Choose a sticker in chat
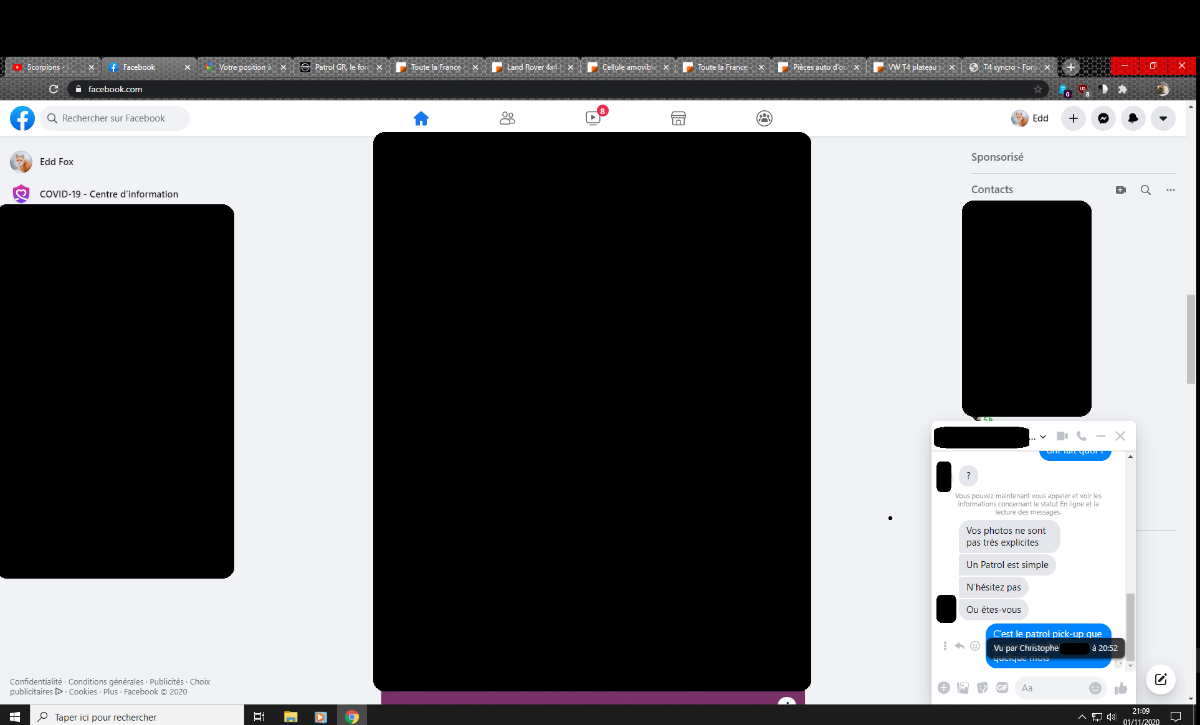The width and height of the screenshot is (1200, 725). tap(982, 688)
